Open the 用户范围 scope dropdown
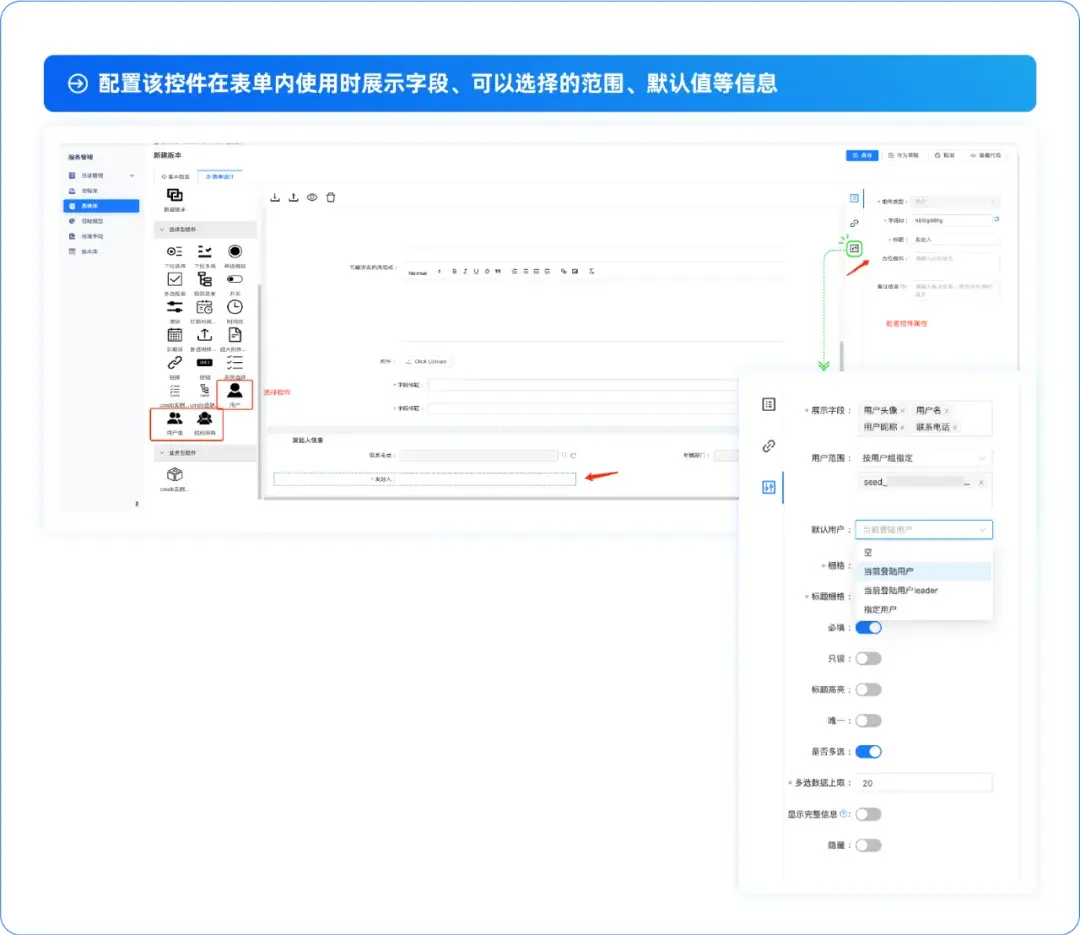Image resolution: width=1080 pixels, height=935 pixels. [x=922, y=456]
